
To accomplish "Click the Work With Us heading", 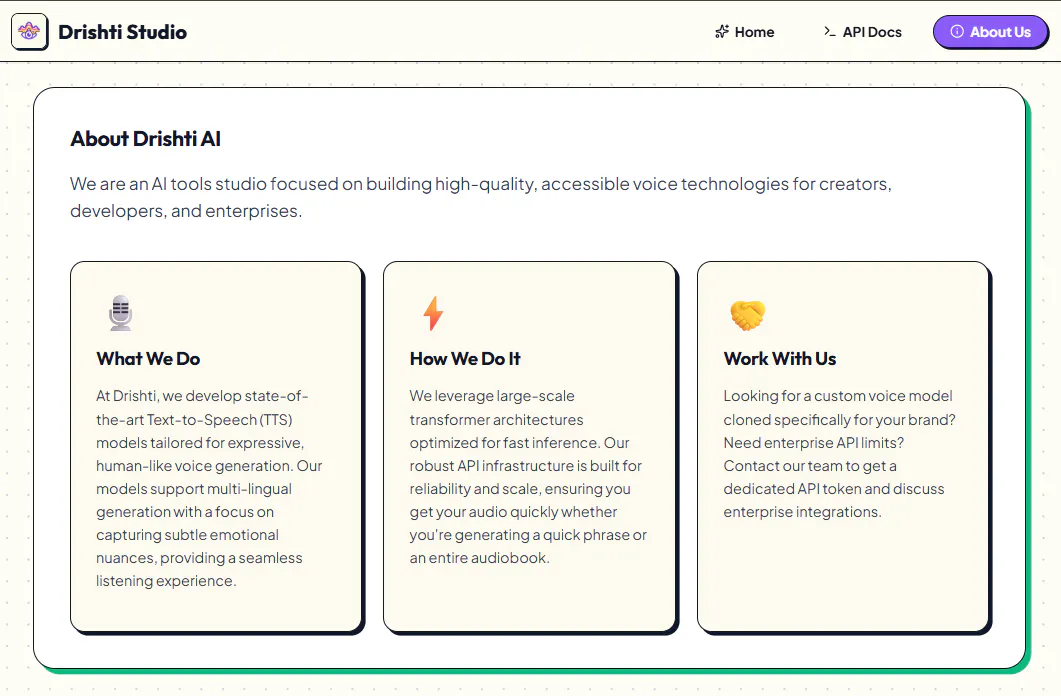I will coord(780,358).
